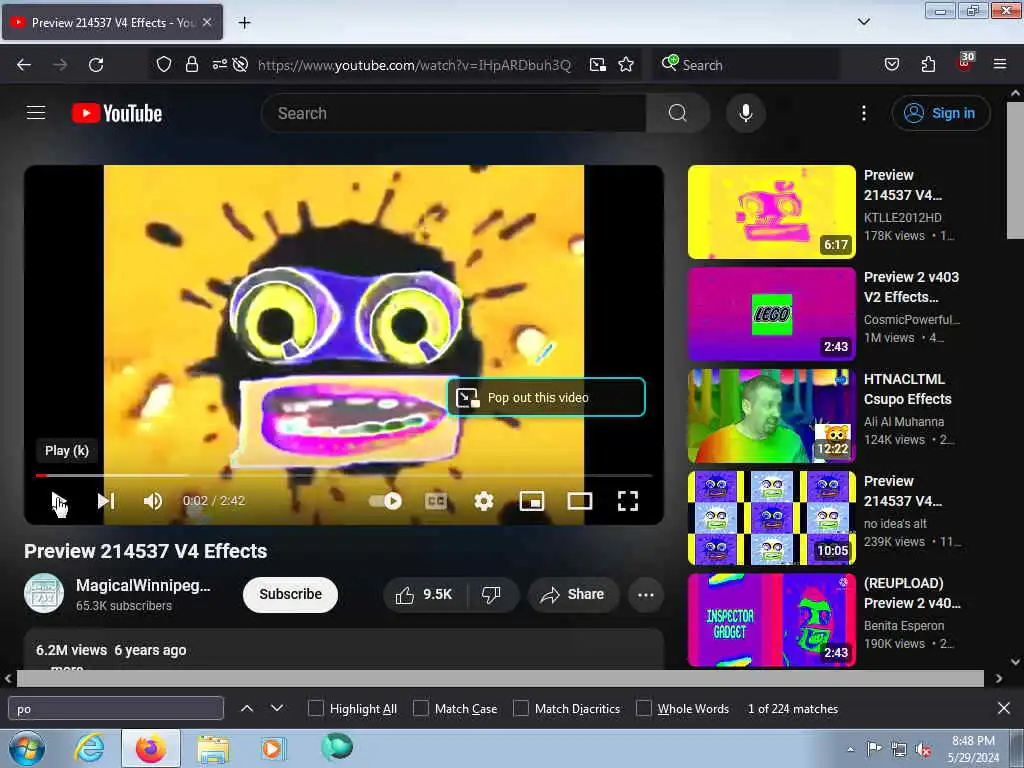Open Windows Start button

click(26, 748)
